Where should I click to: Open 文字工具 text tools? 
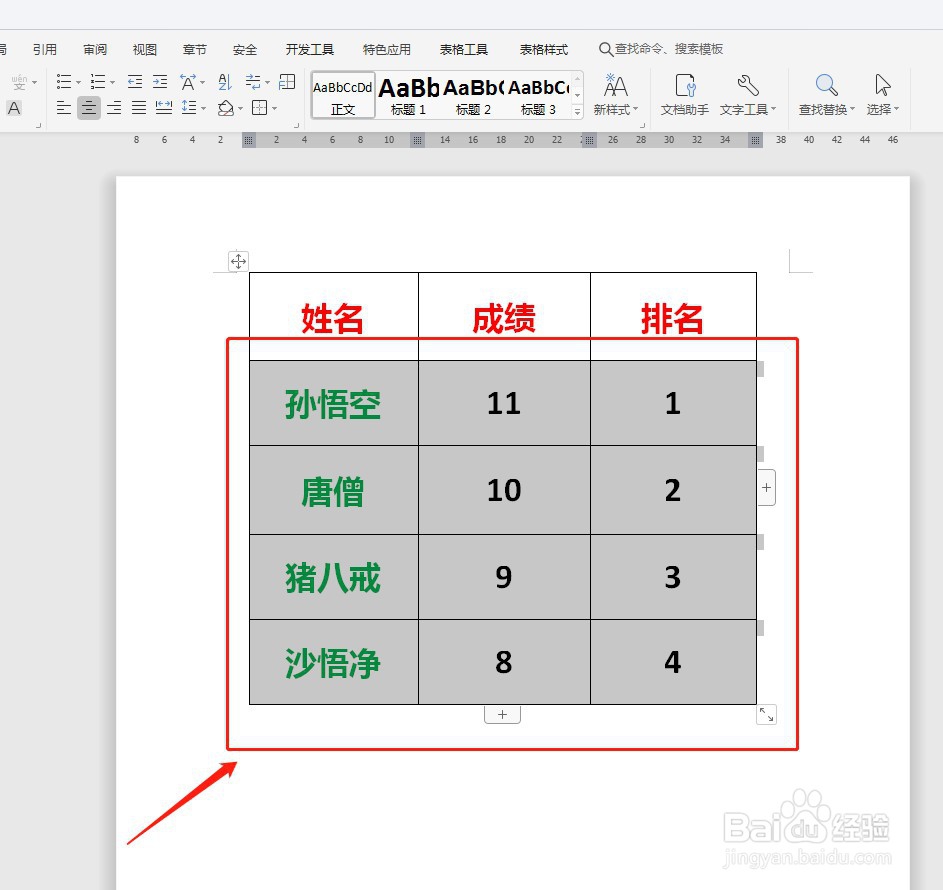point(748,94)
